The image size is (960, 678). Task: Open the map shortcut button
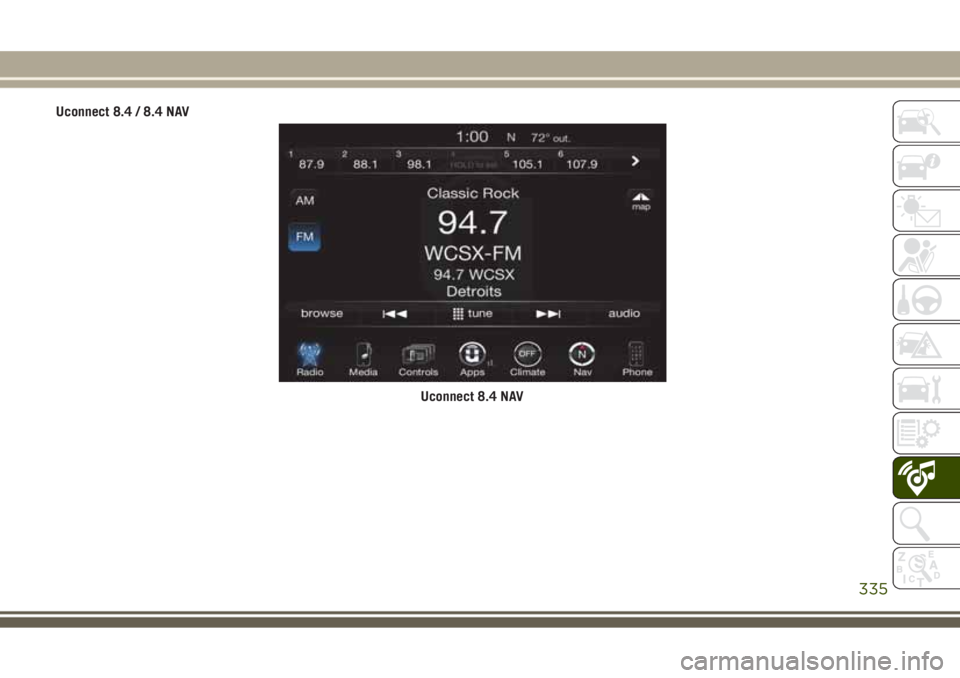(x=640, y=201)
